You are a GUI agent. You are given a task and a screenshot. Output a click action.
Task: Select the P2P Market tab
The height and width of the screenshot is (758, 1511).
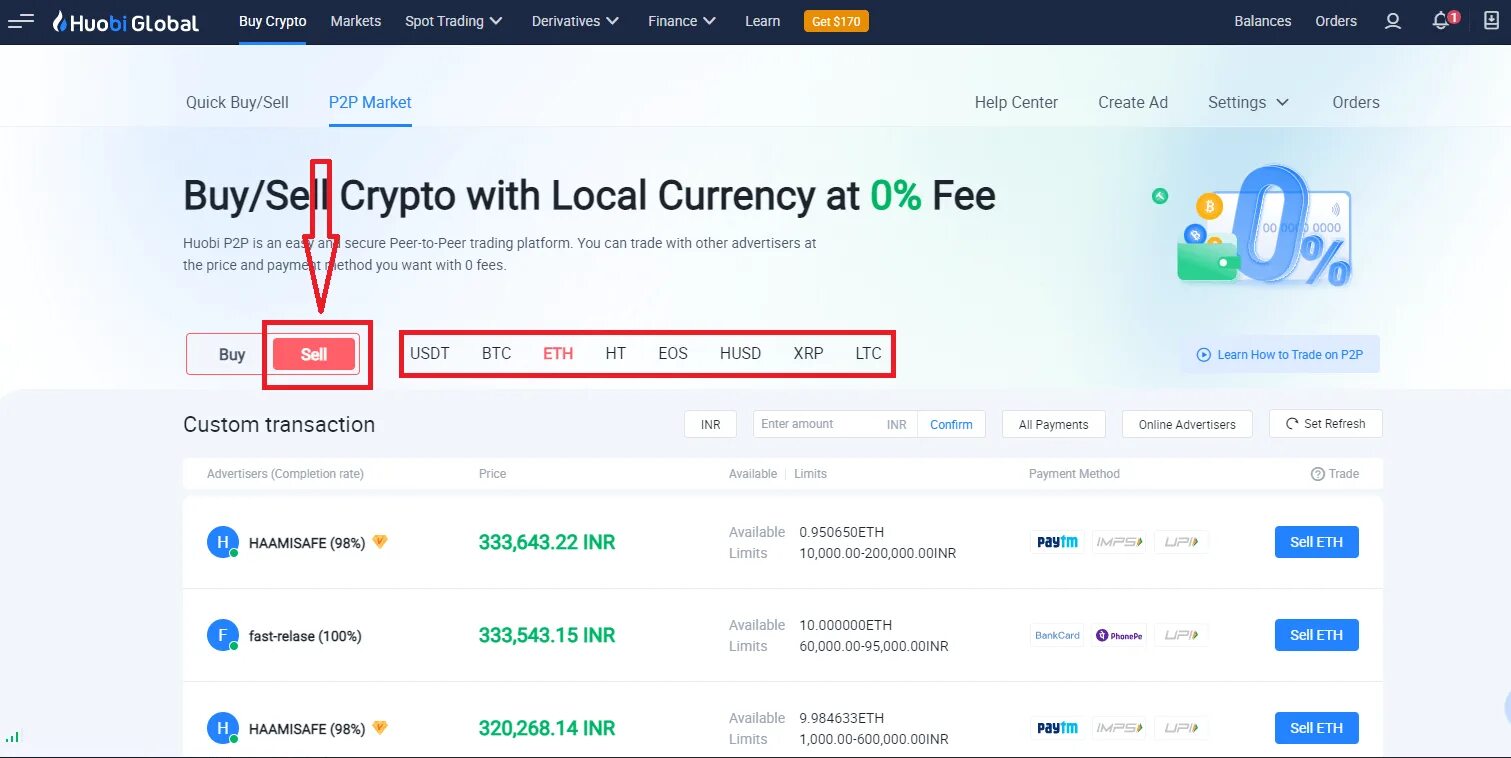[370, 102]
